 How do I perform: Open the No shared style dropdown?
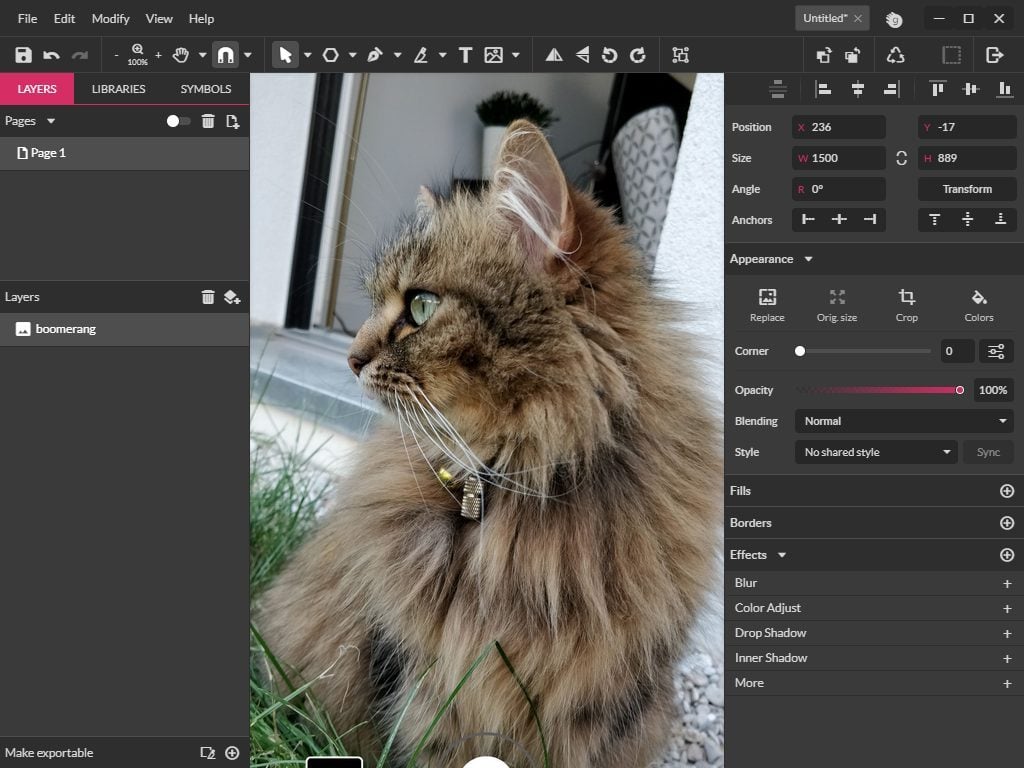tap(876, 452)
